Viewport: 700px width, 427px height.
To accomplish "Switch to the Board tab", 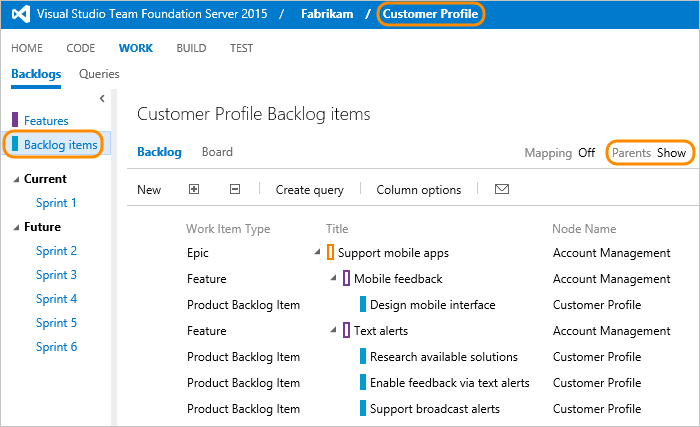I will pos(217,152).
